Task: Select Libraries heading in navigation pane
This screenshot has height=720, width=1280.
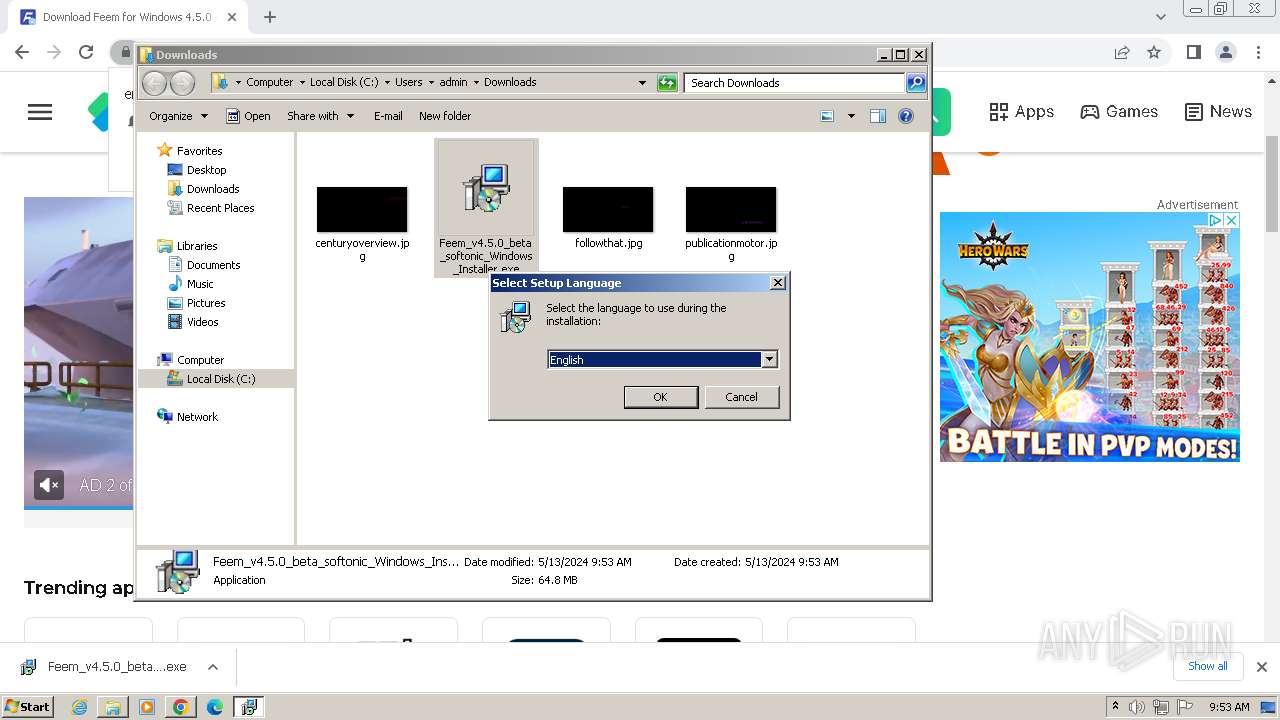Action: coord(197,246)
